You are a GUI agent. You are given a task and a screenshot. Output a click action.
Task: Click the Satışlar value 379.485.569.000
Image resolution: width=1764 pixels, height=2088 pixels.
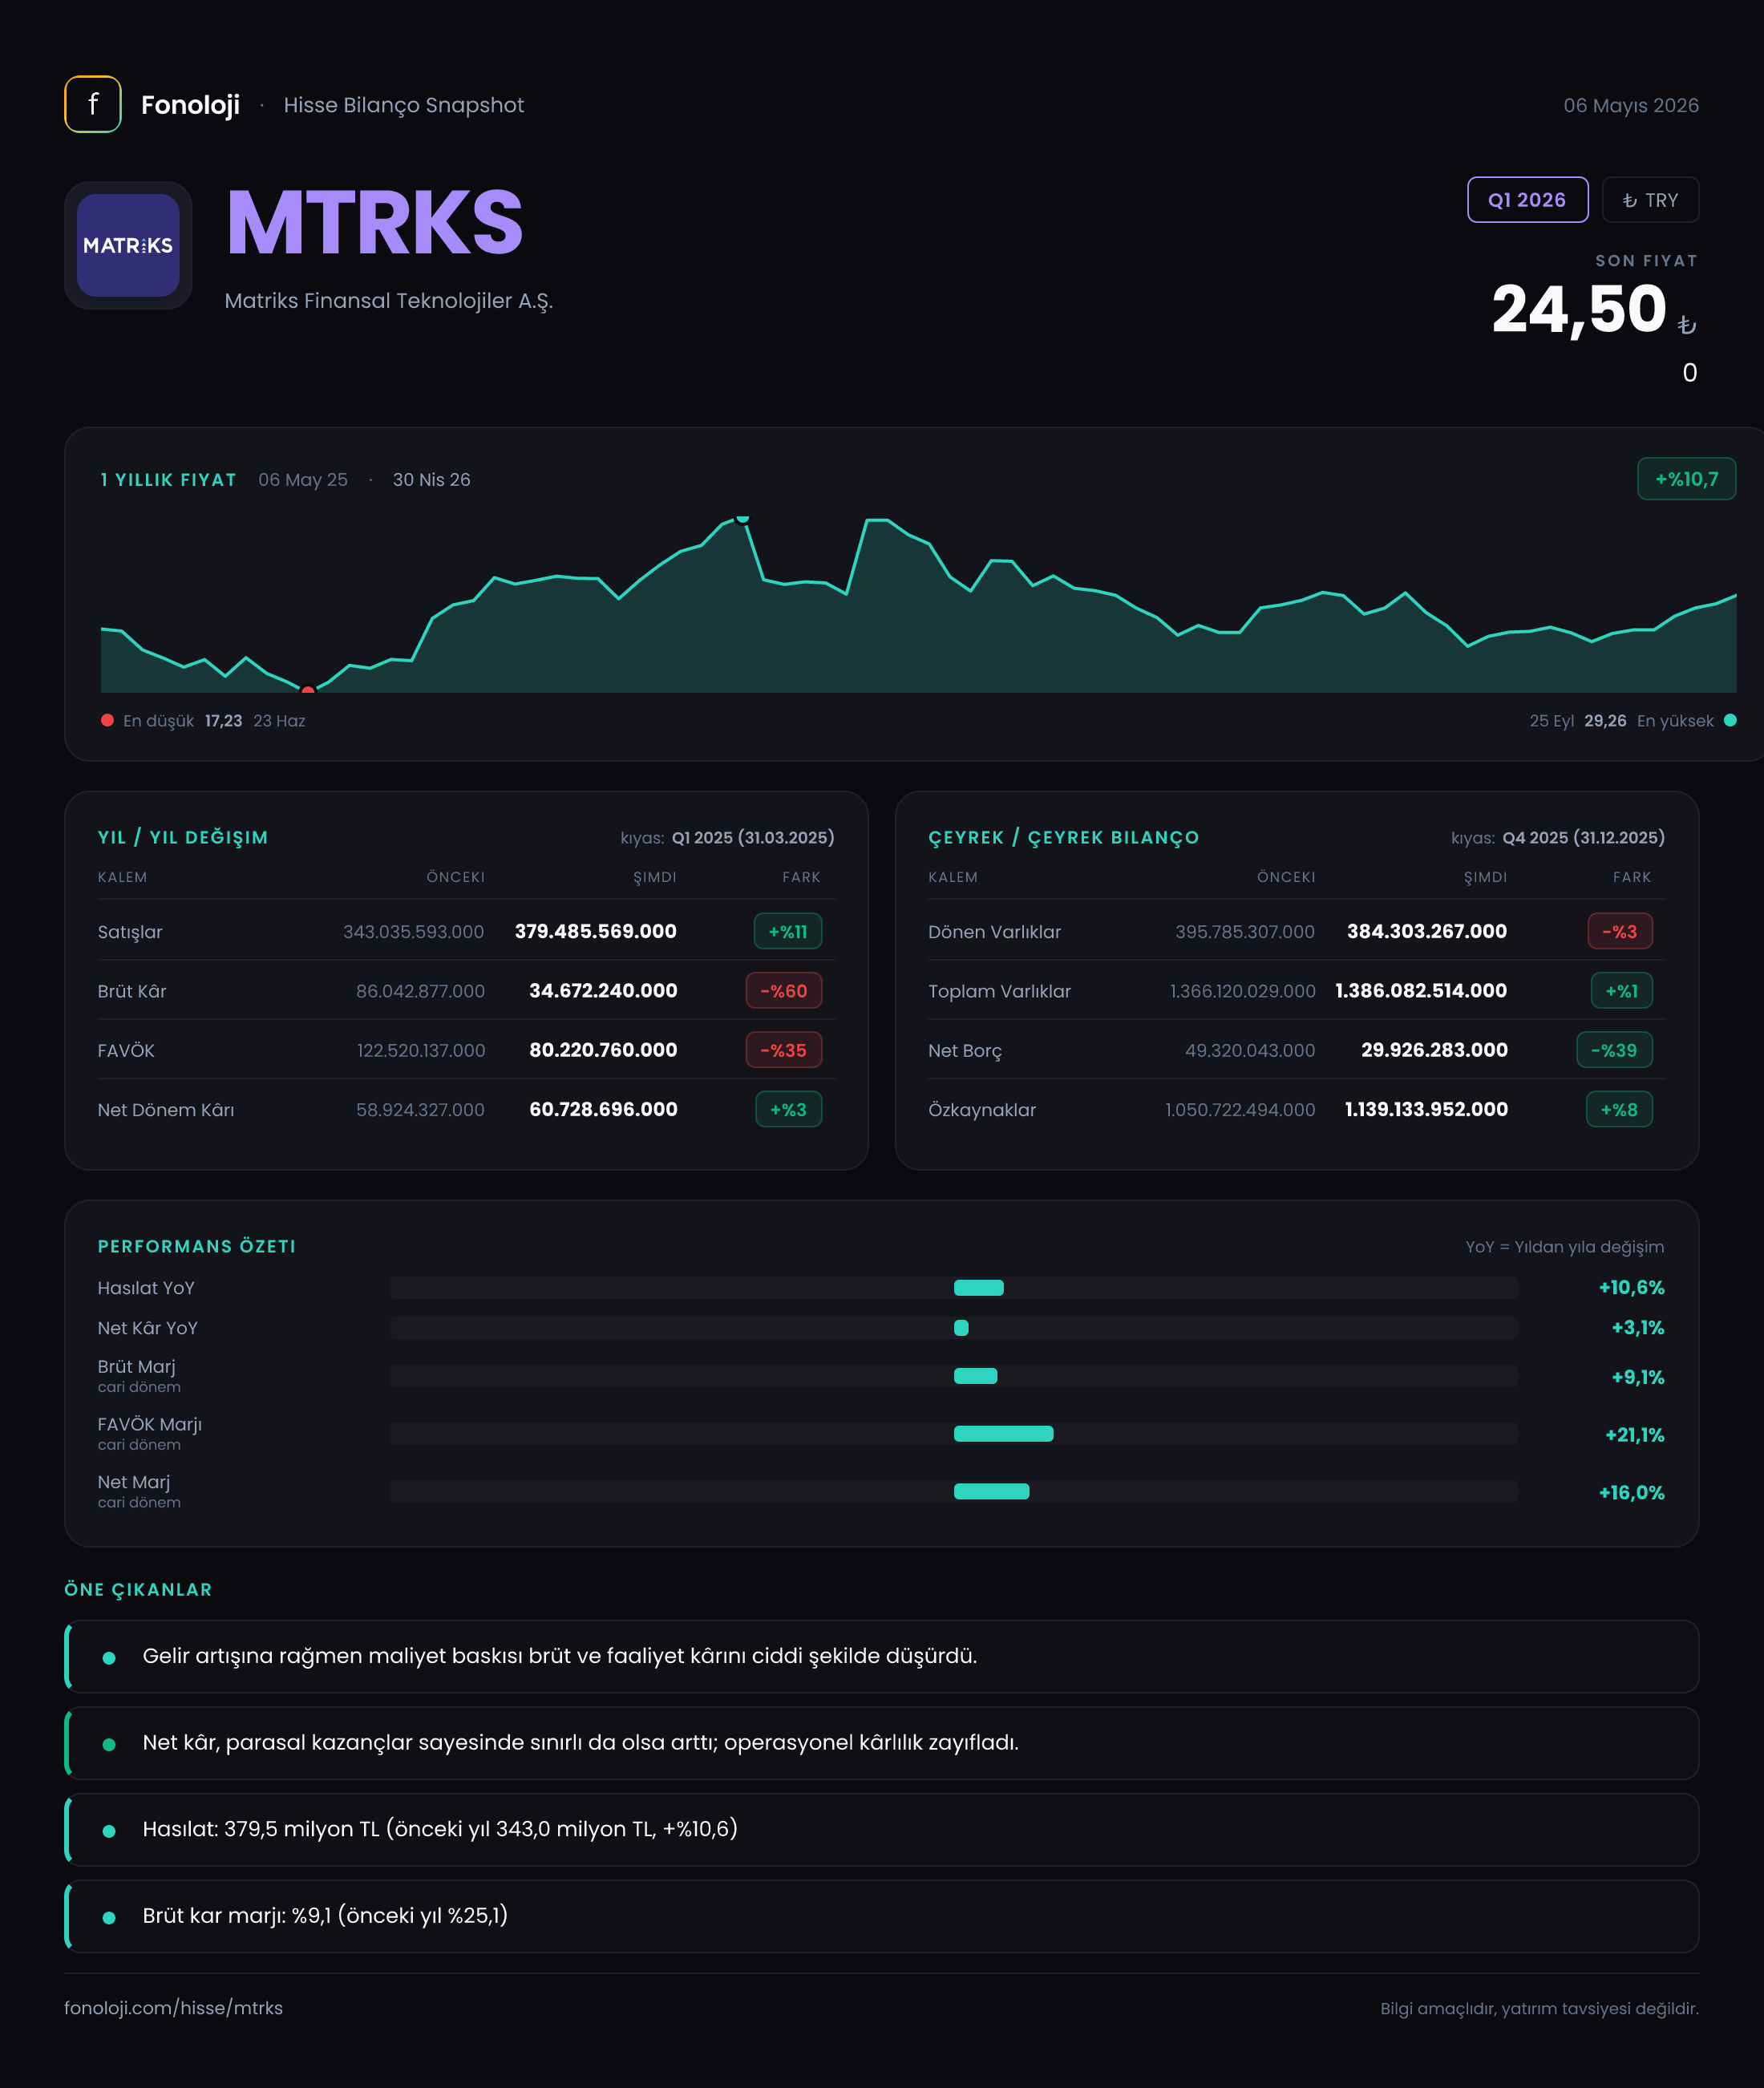click(595, 931)
